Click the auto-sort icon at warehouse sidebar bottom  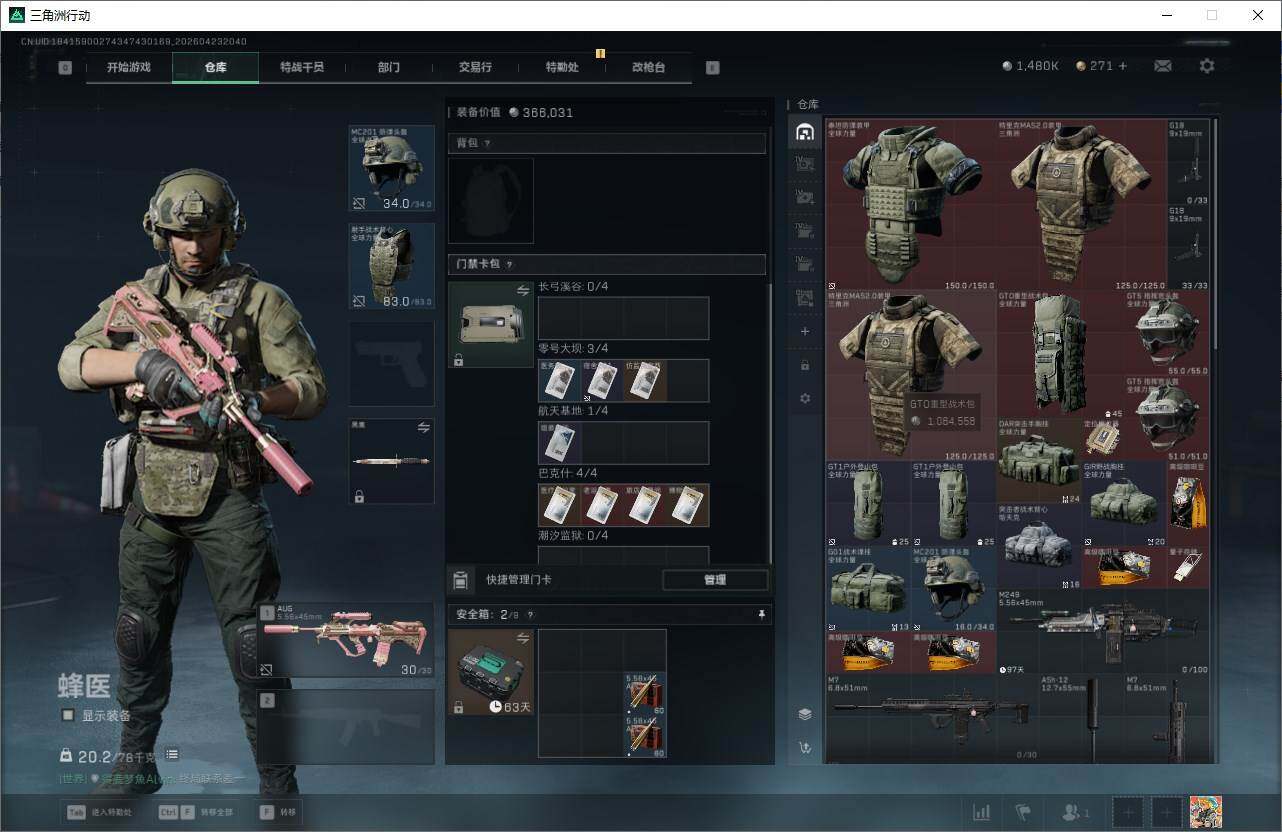coord(805,747)
